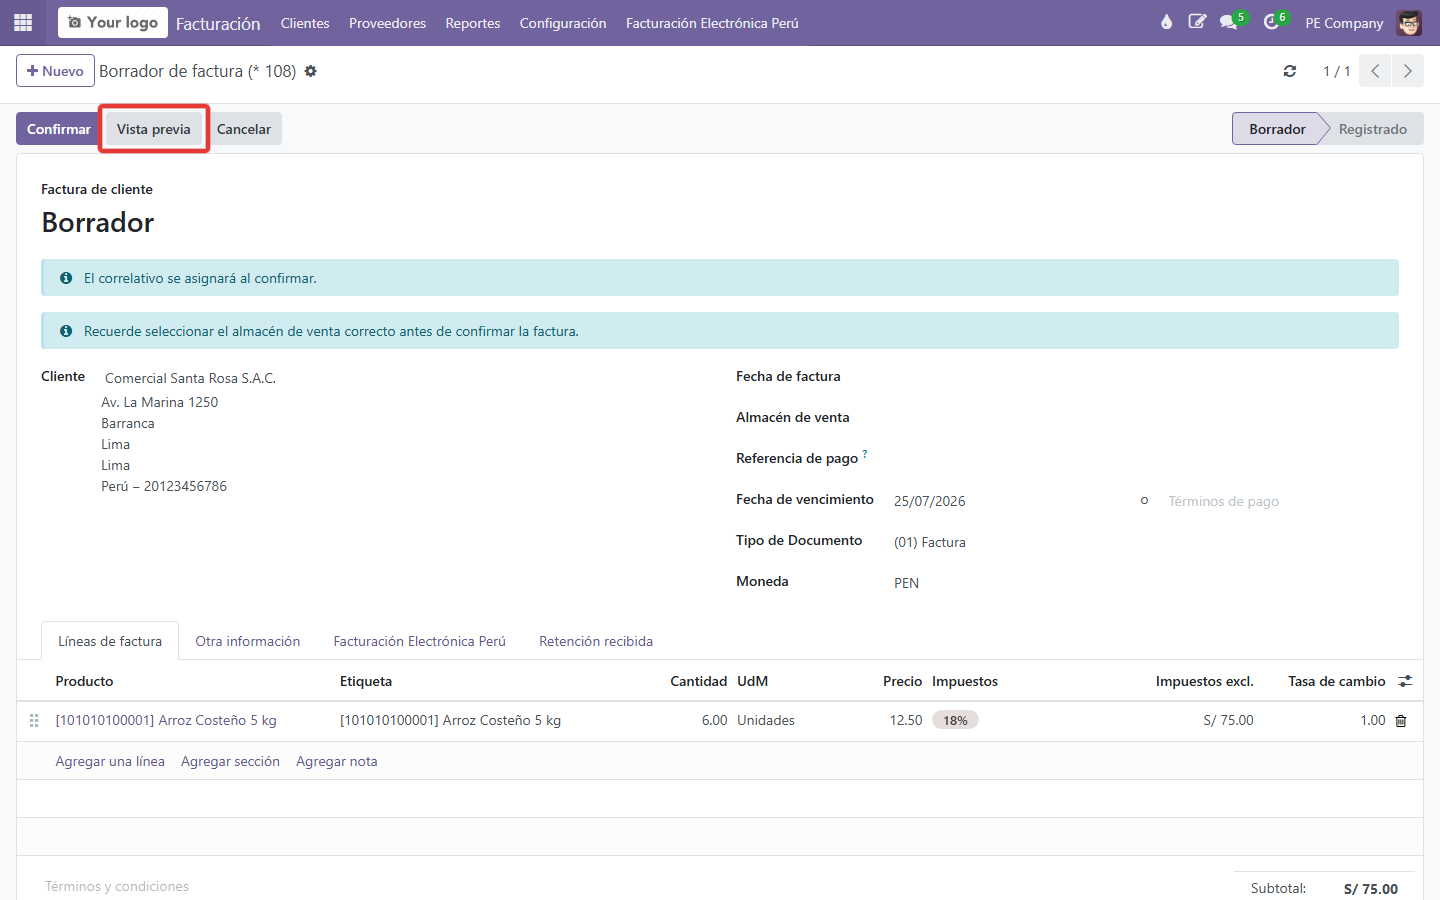Open the edit pencil icon in top bar
Screen dimensions: 1440x900
[x=1197, y=22]
